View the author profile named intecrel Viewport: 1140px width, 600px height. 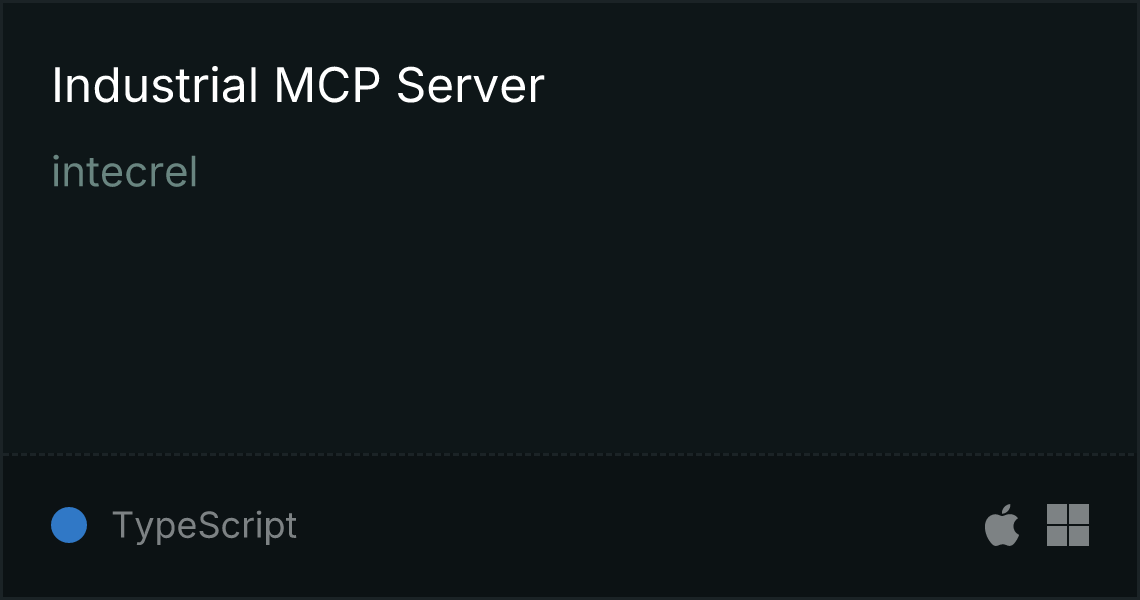[124, 172]
